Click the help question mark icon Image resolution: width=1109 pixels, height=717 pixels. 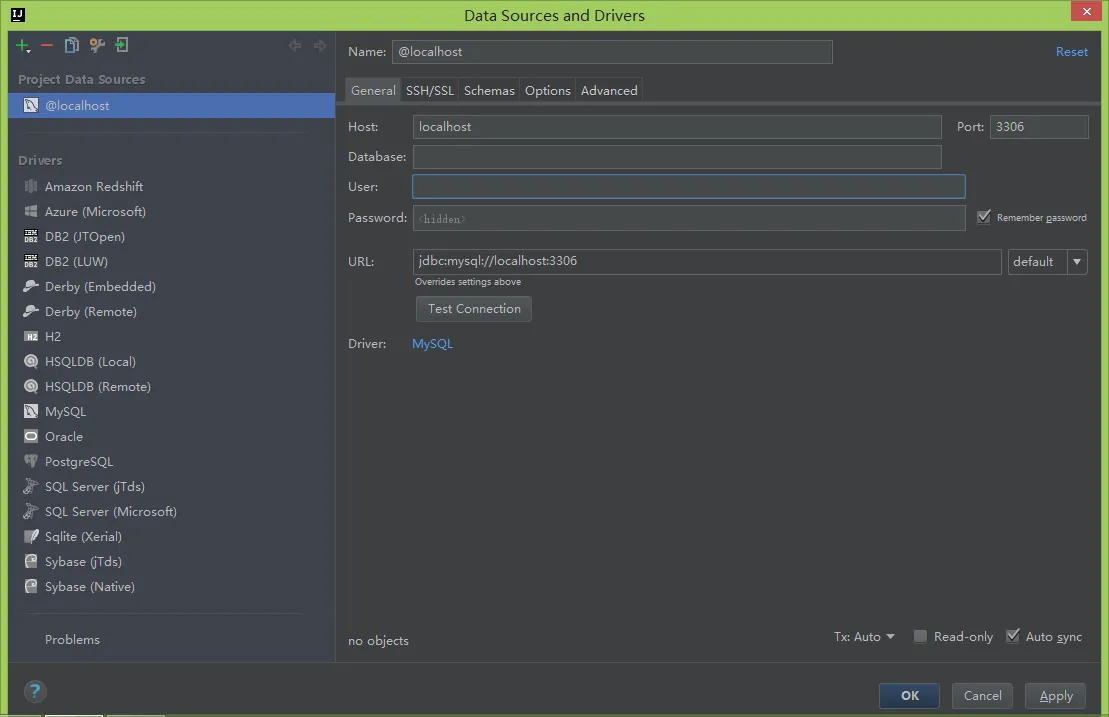click(35, 691)
